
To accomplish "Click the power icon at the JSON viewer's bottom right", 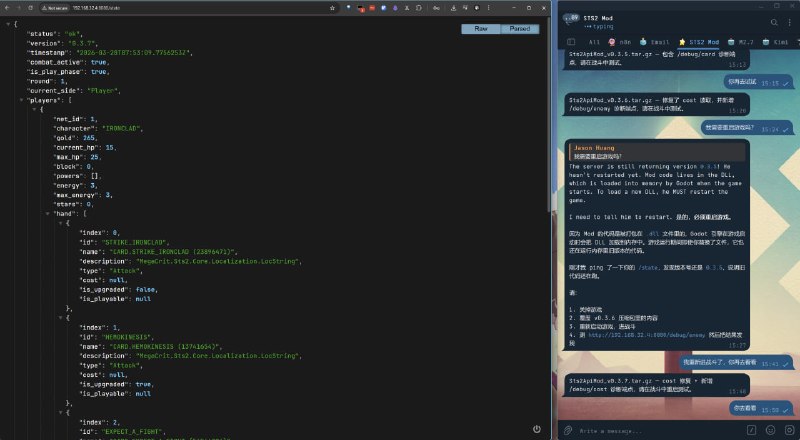I will point(537,429).
